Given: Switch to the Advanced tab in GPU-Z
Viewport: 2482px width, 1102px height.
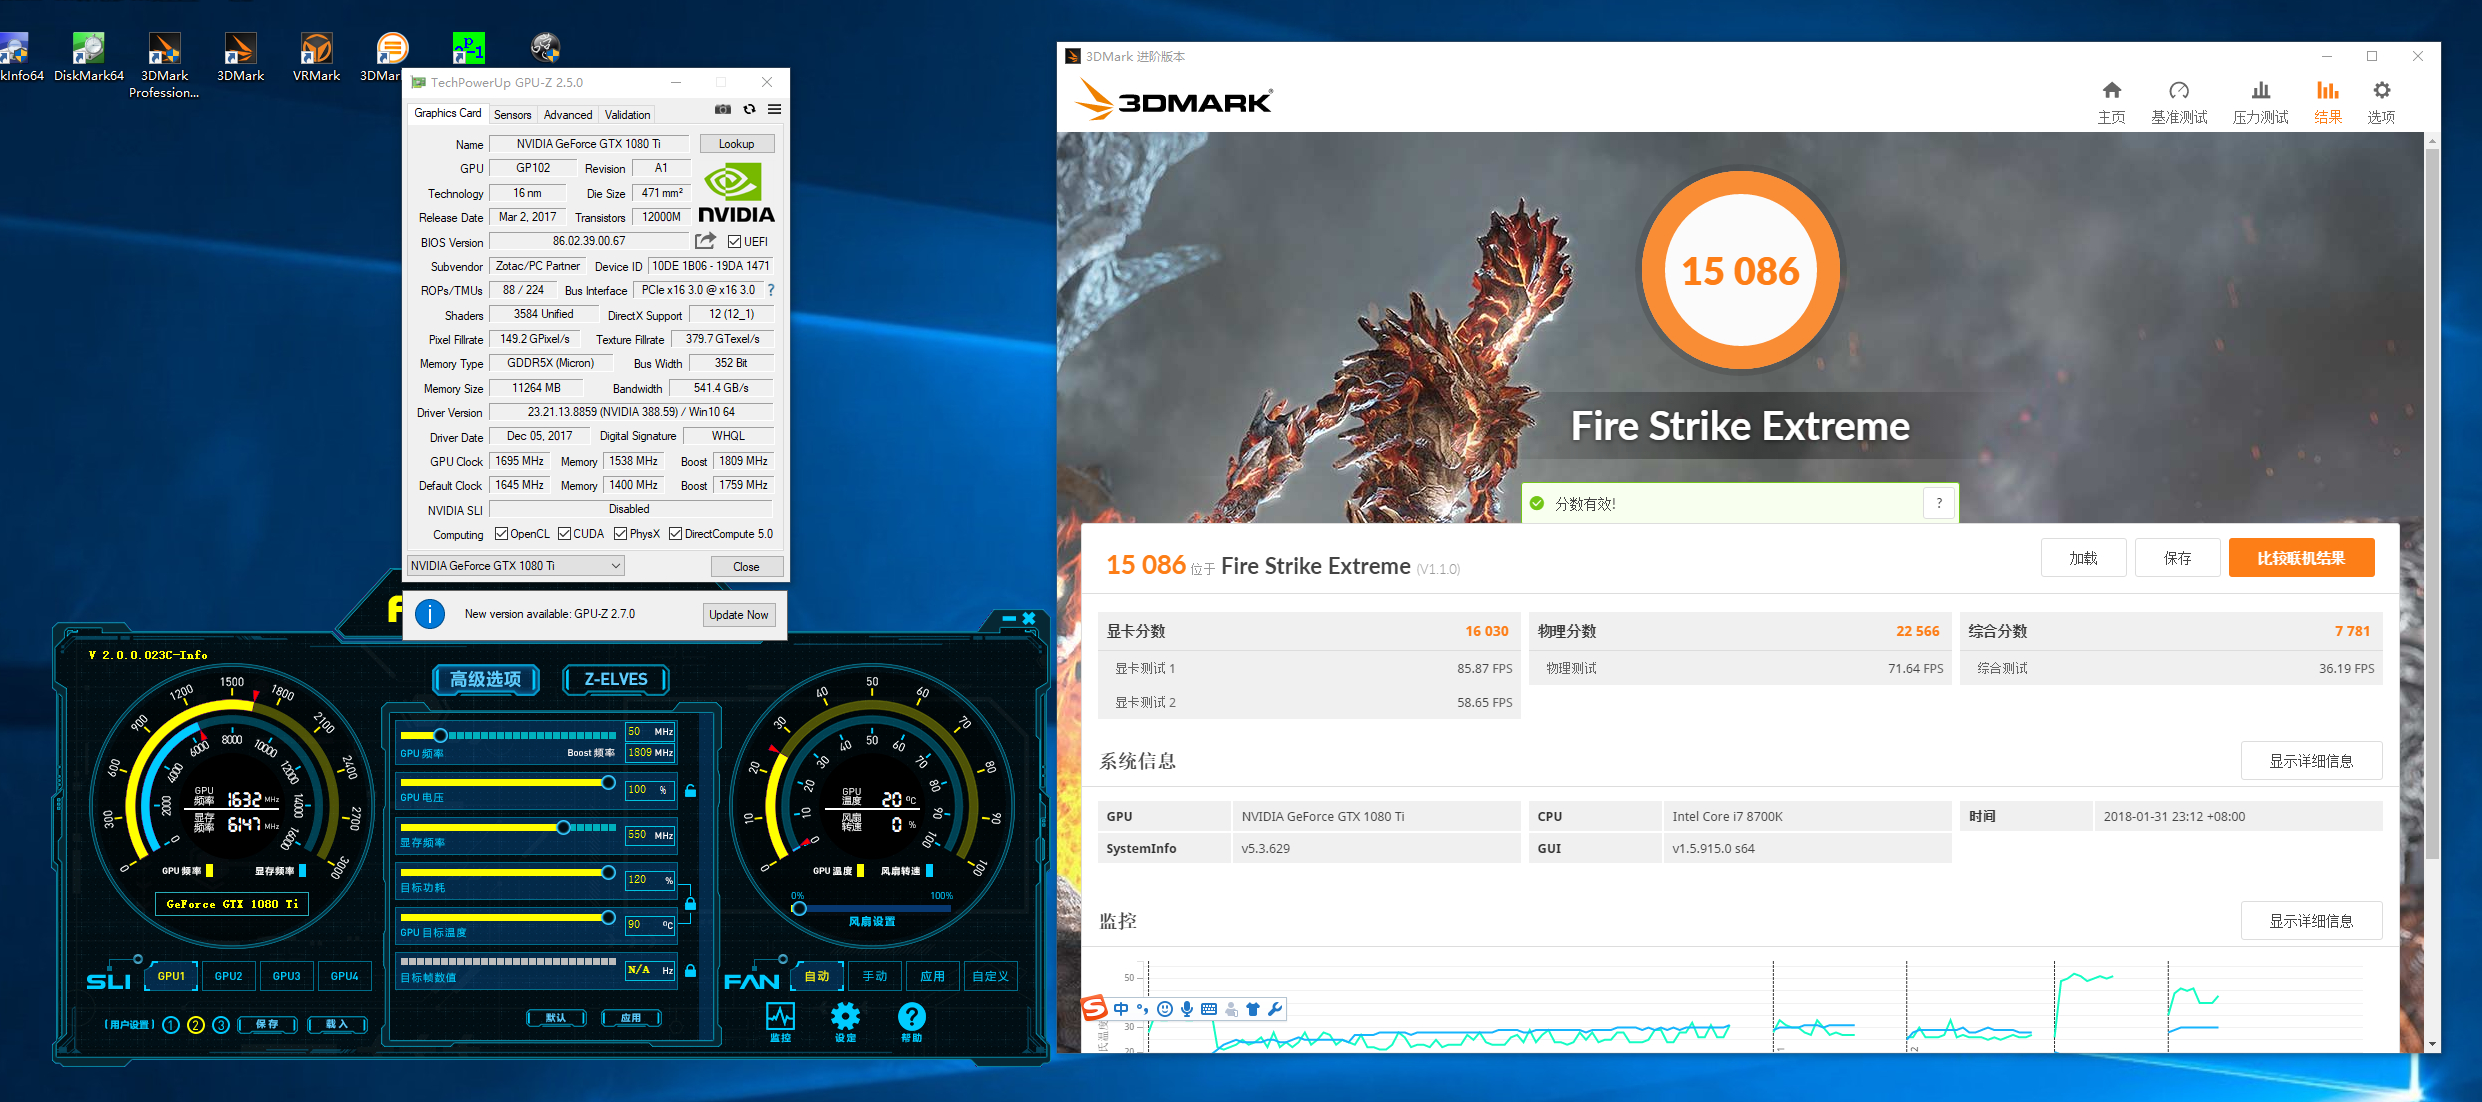Looking at the screenshot, I should pyautogui.click(x=568, y=115).
